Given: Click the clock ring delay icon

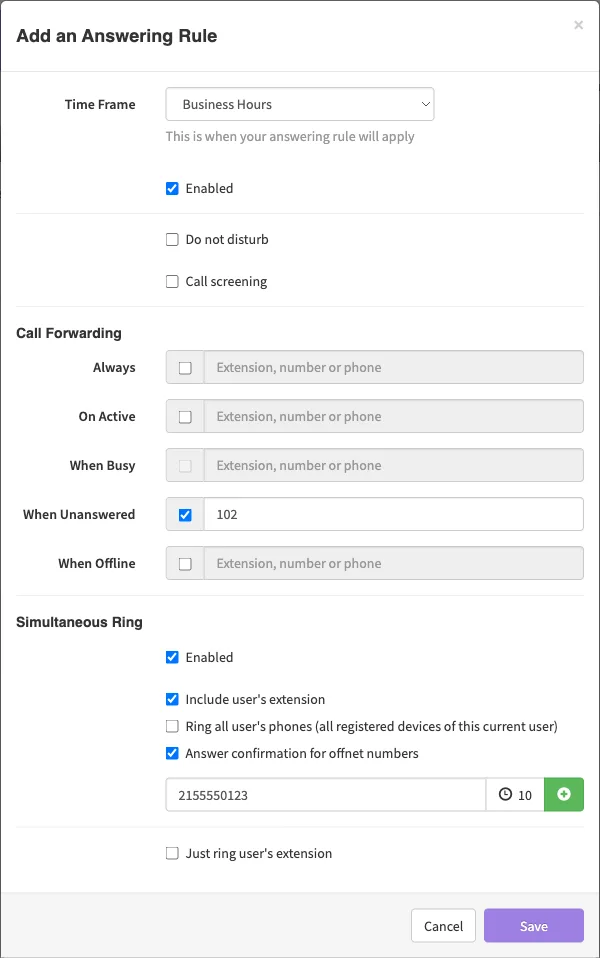Looking at the screenshot, I should click(505, 794).
